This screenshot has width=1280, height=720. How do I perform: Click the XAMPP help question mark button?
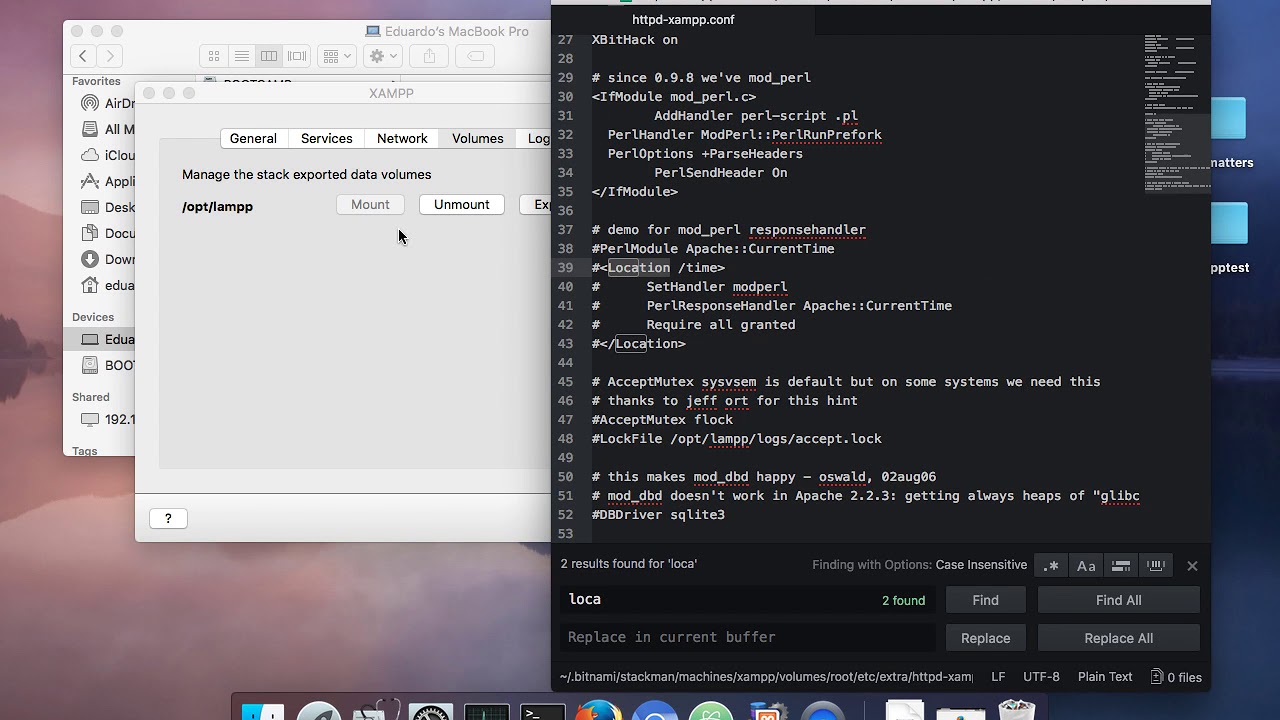click(168, 518)
